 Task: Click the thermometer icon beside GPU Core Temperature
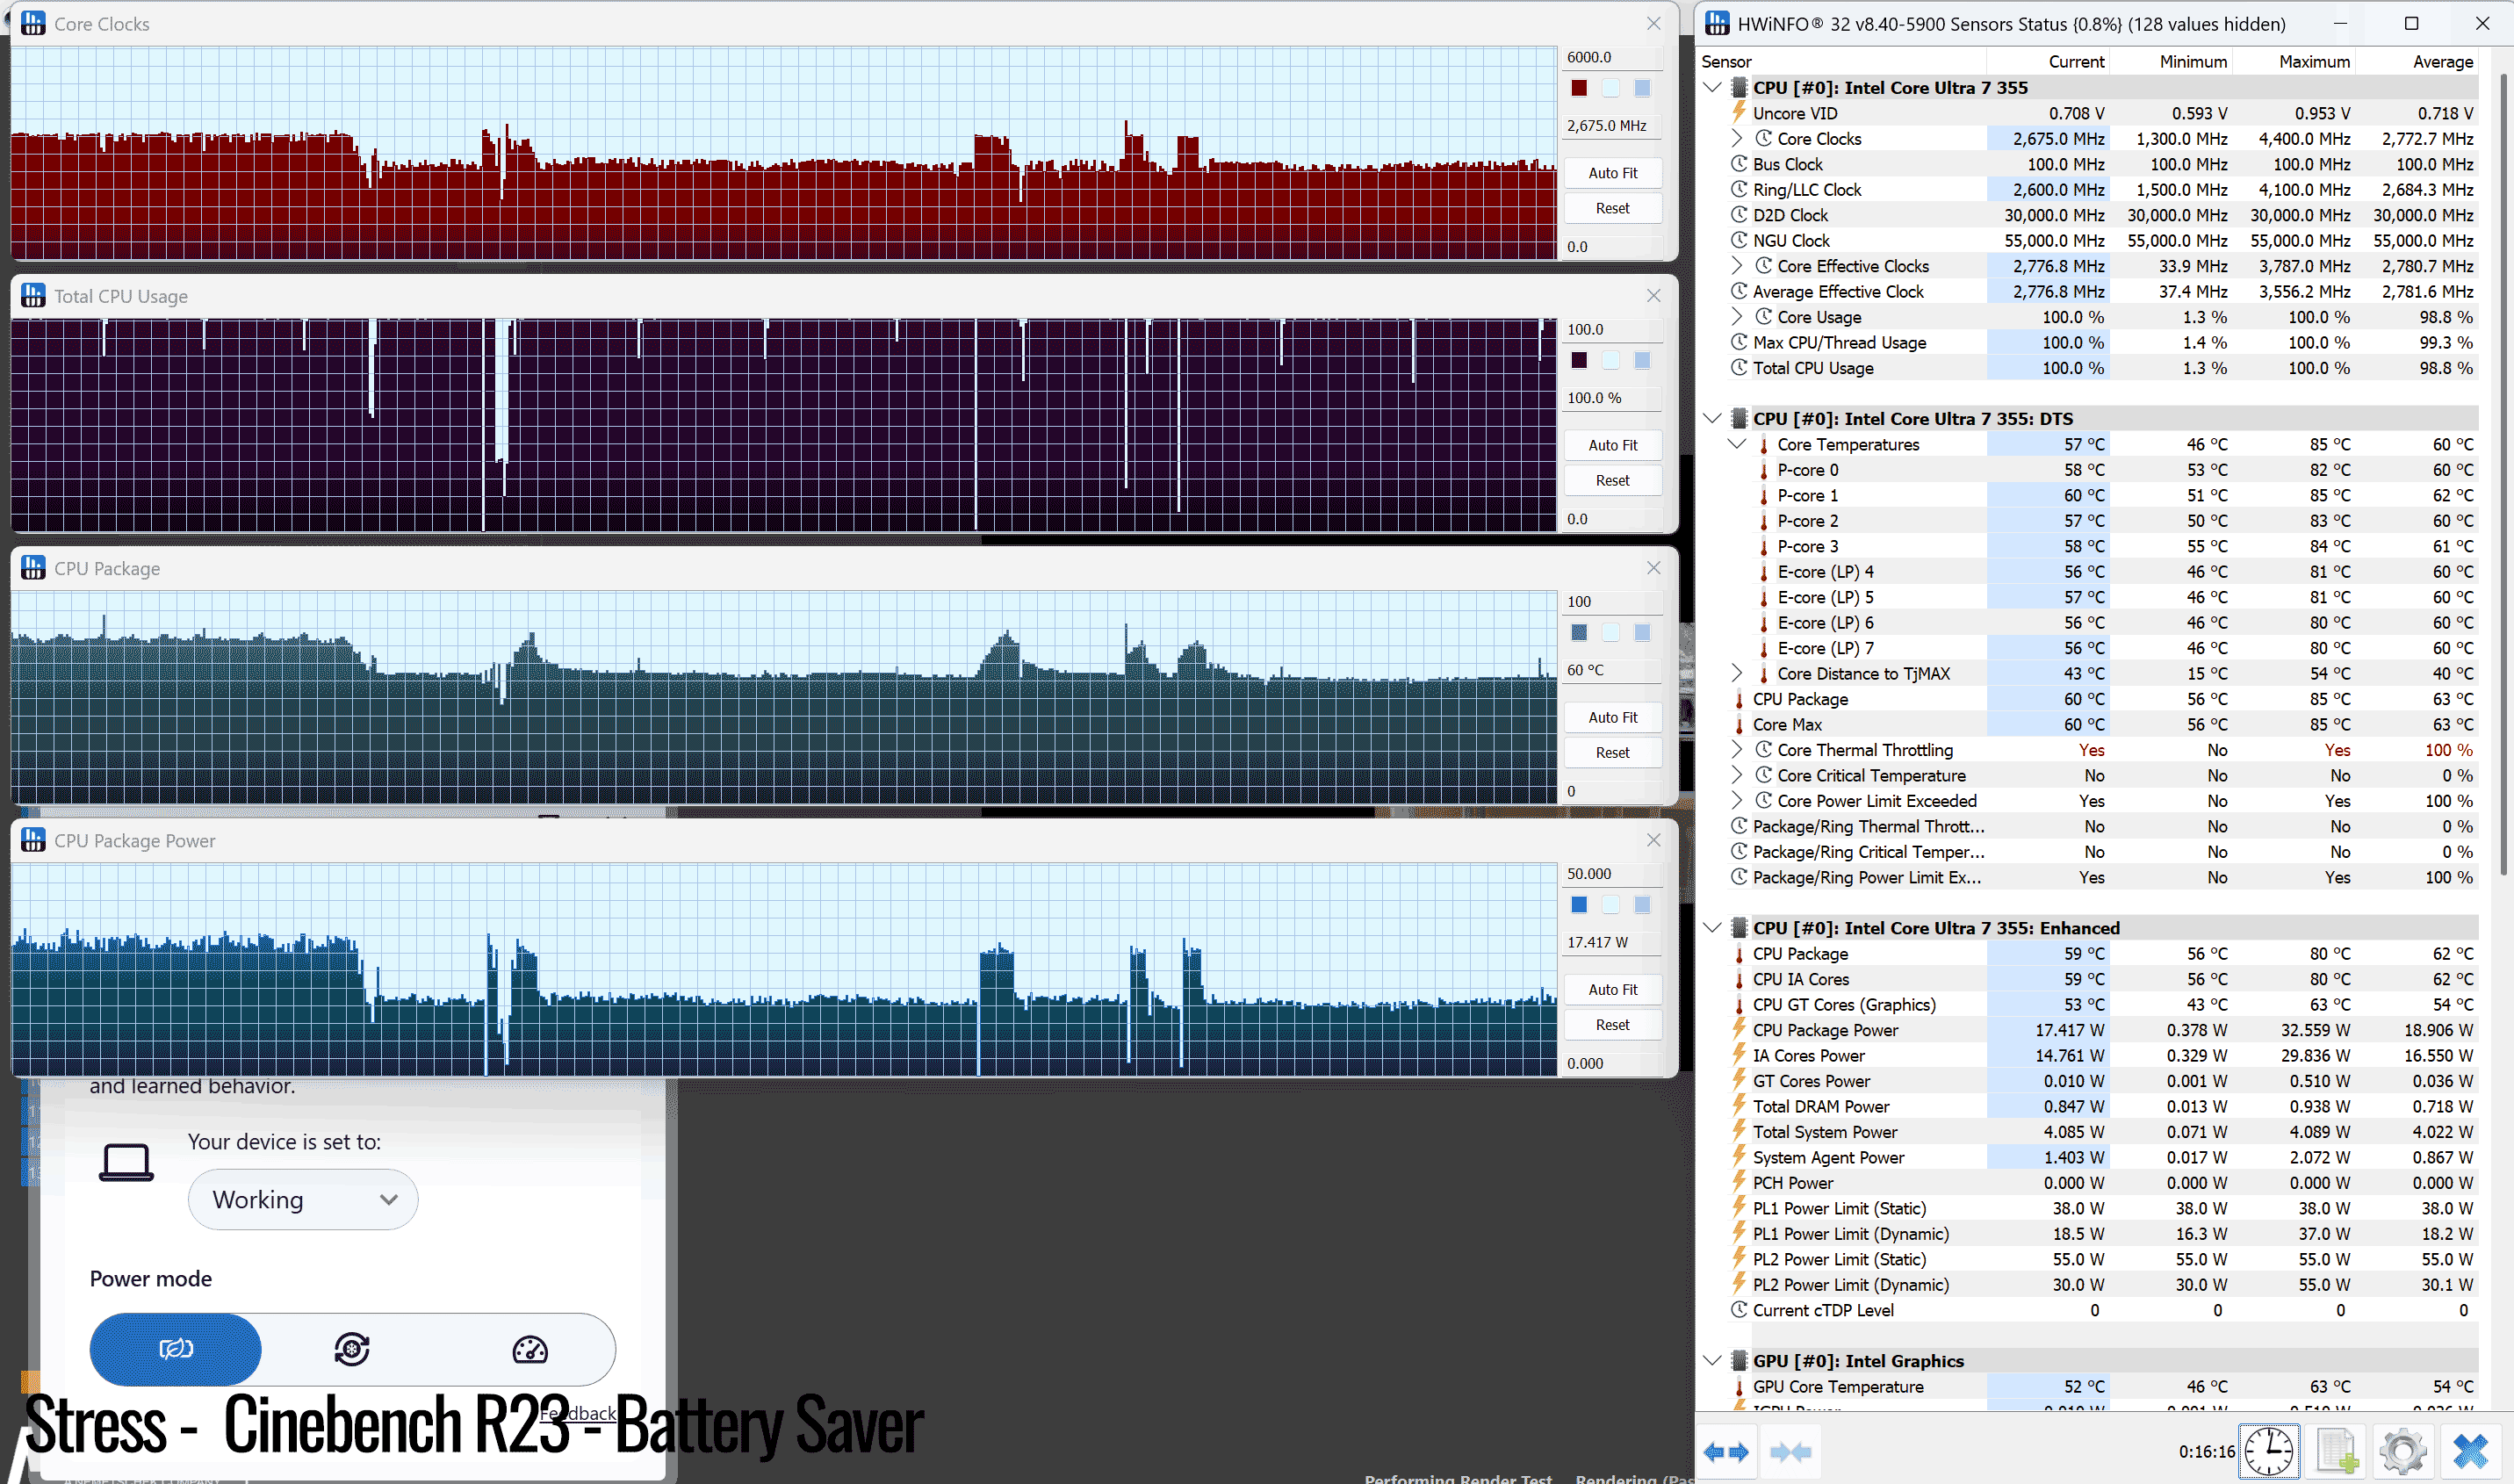tap(1739, 1387)
